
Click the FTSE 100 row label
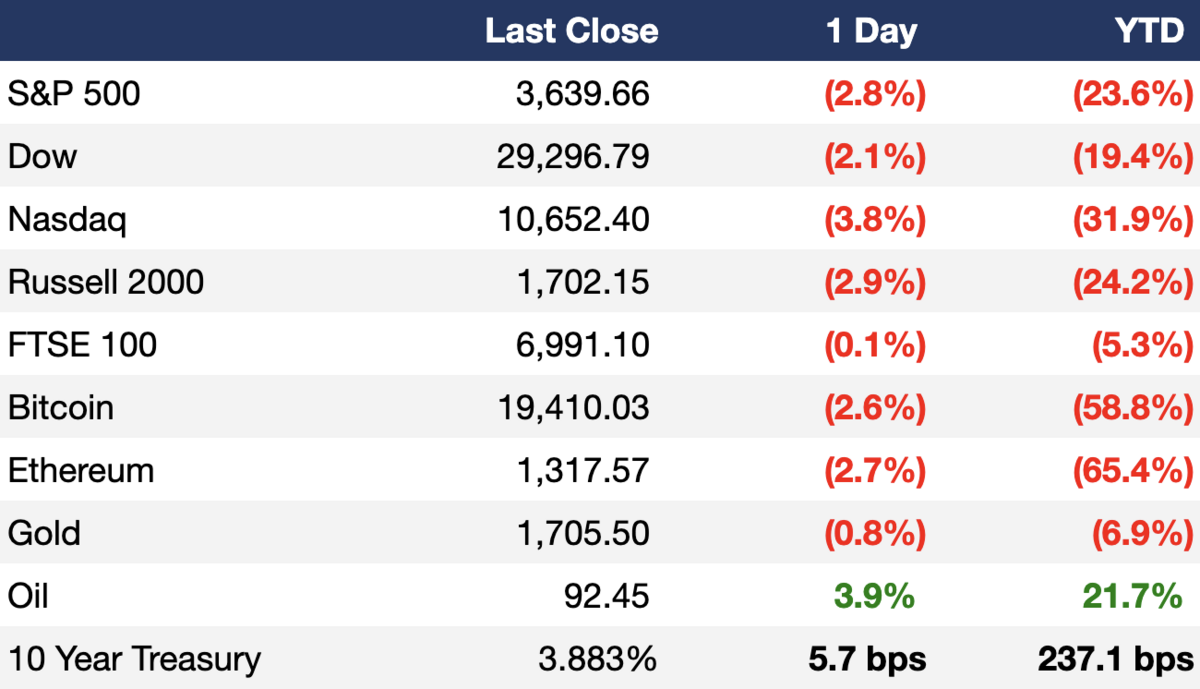(82, 345)
